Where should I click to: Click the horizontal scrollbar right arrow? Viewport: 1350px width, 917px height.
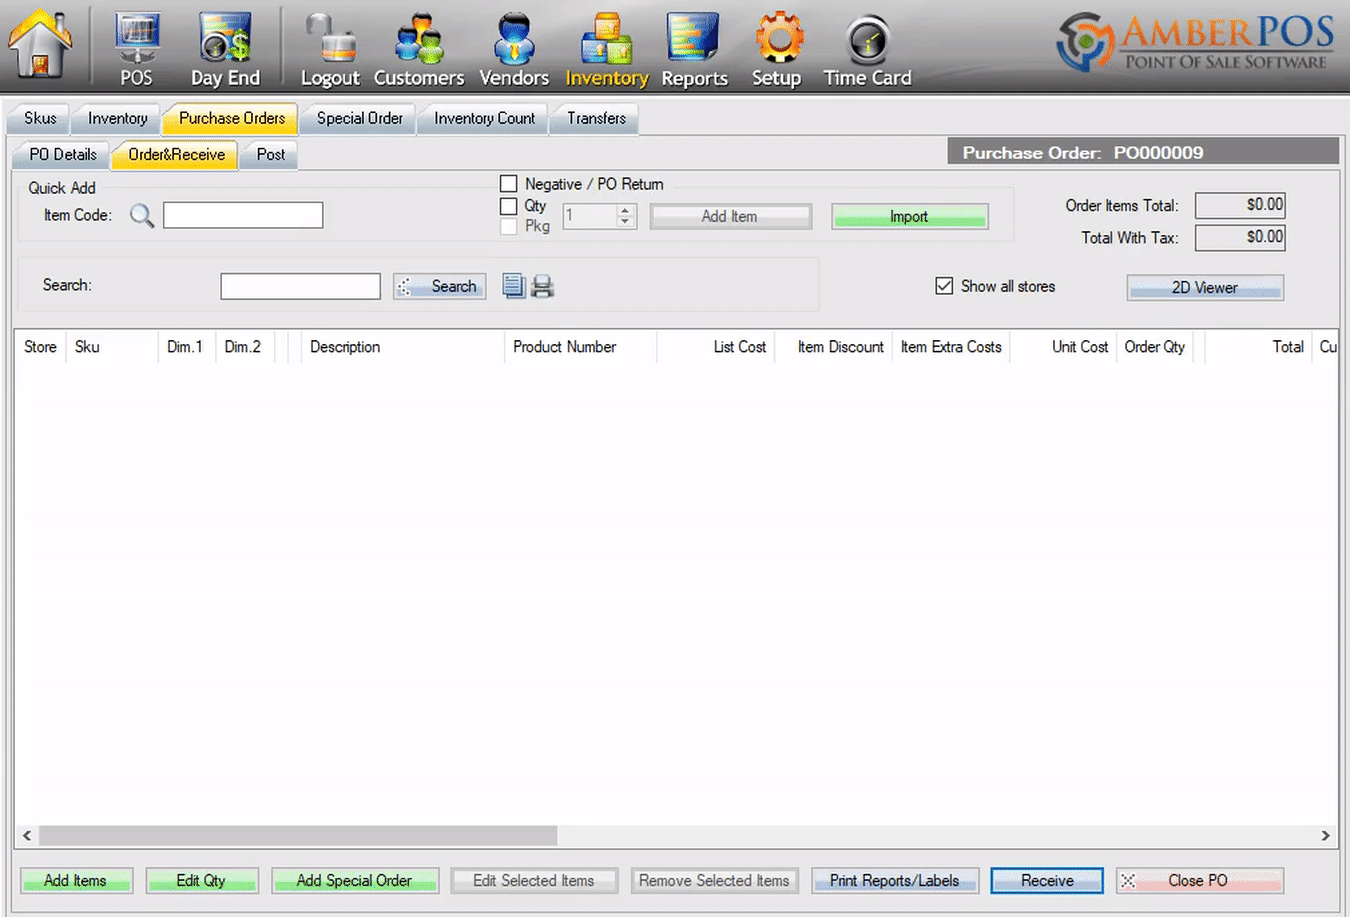tap(1326, 835)
